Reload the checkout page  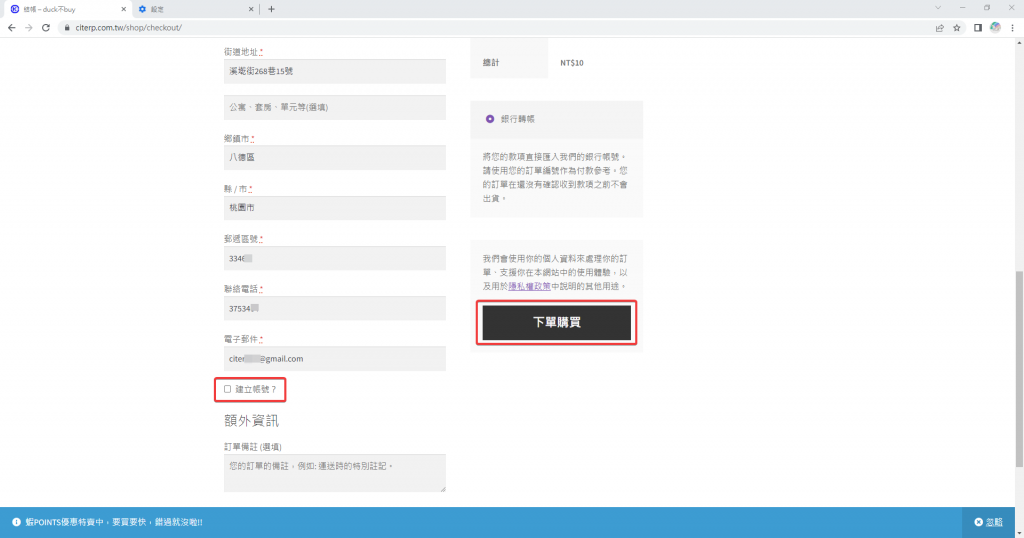coord(46,27)
